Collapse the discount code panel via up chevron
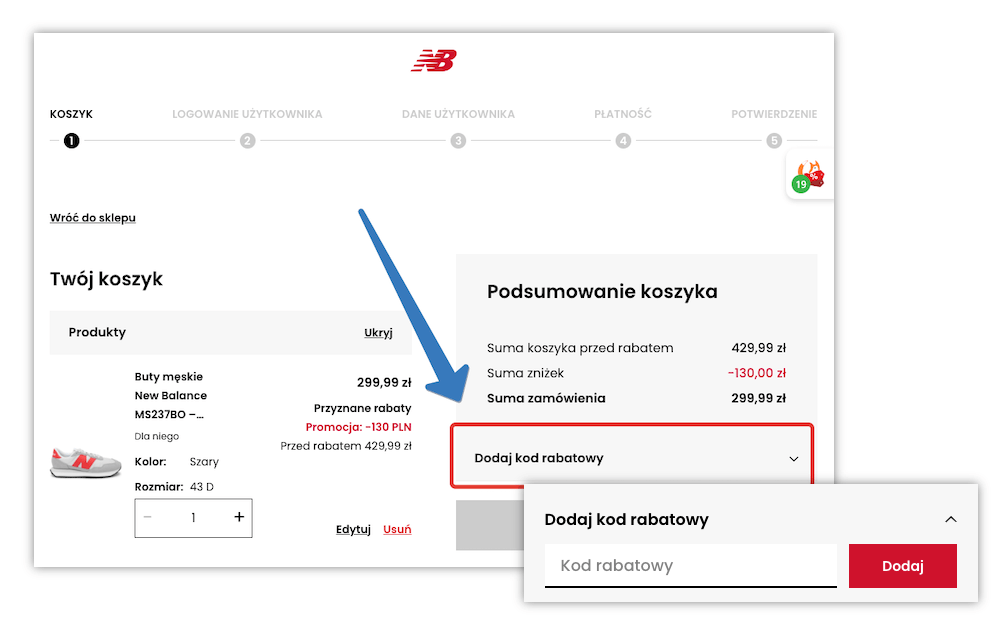 click(x=951, y=519)
